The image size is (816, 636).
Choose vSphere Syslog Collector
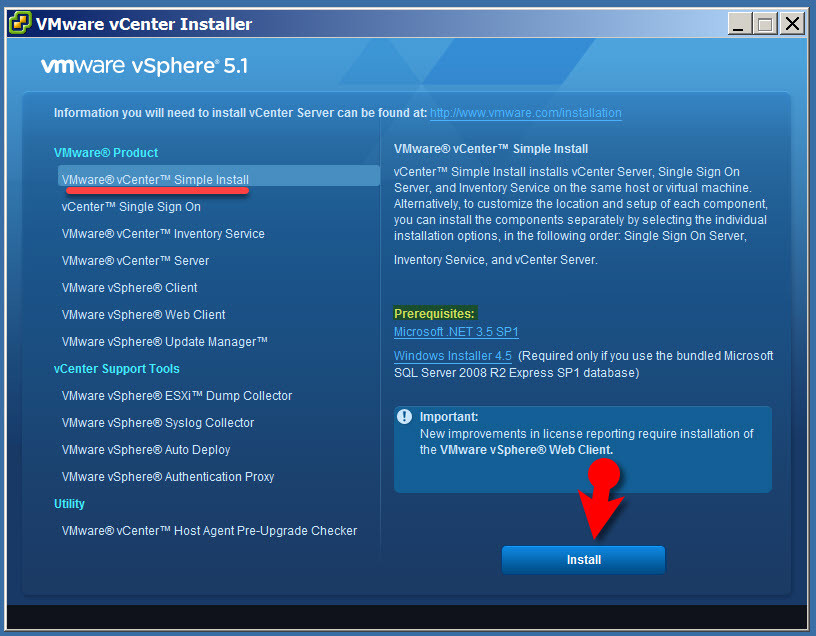tap(158, 423)
